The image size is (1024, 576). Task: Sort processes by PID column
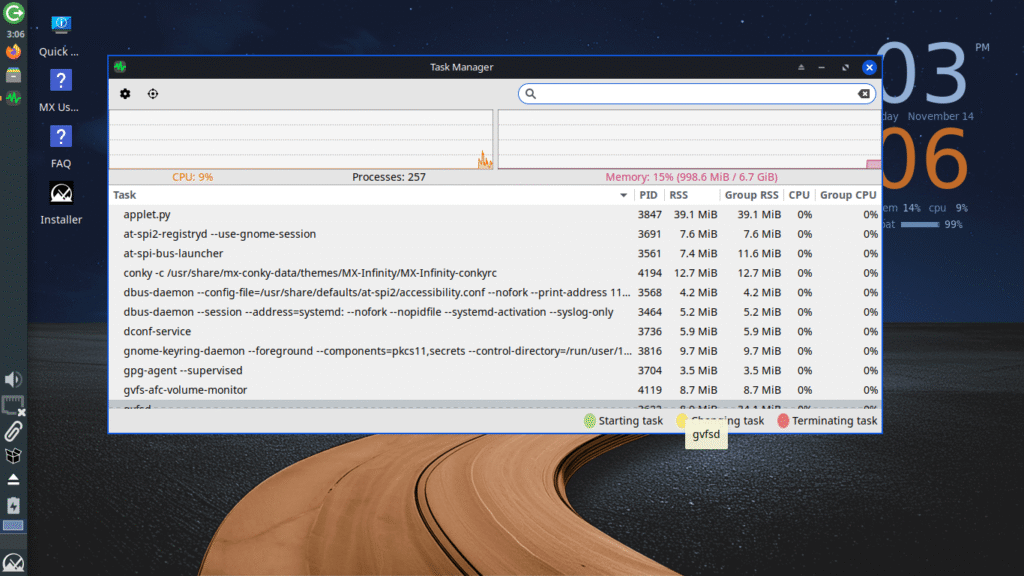click(648, 195)
